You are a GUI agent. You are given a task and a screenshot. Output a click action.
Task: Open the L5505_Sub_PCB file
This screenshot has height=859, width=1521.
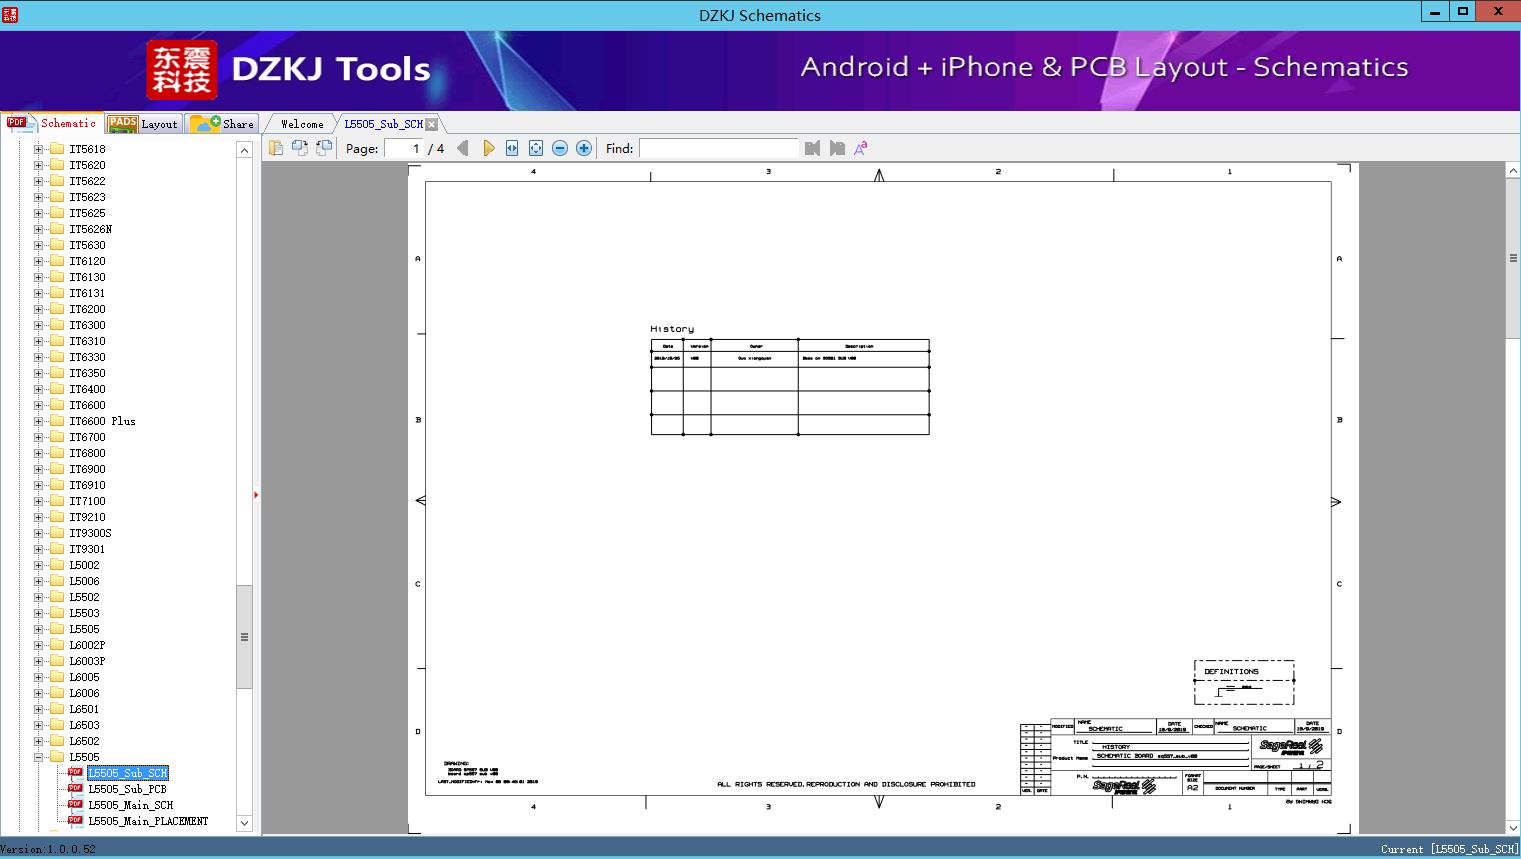click(127, 789)
